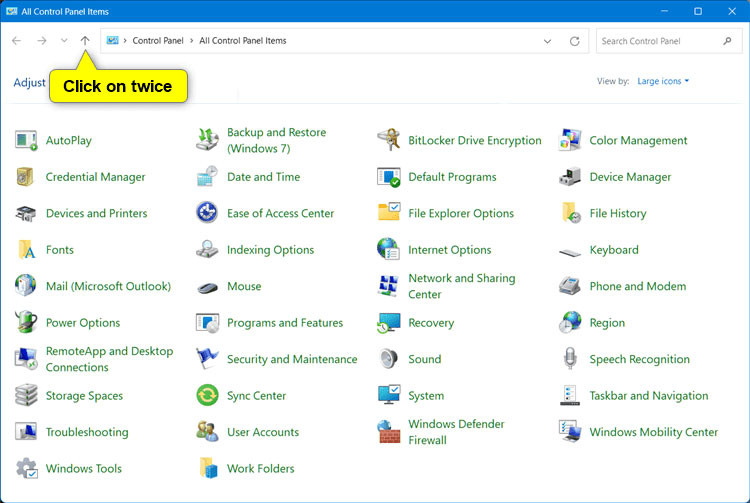The height and width of the screenshot is (503, 750).
Task: Expand the View by Large icons dropdown
Action: click(663, 81)
